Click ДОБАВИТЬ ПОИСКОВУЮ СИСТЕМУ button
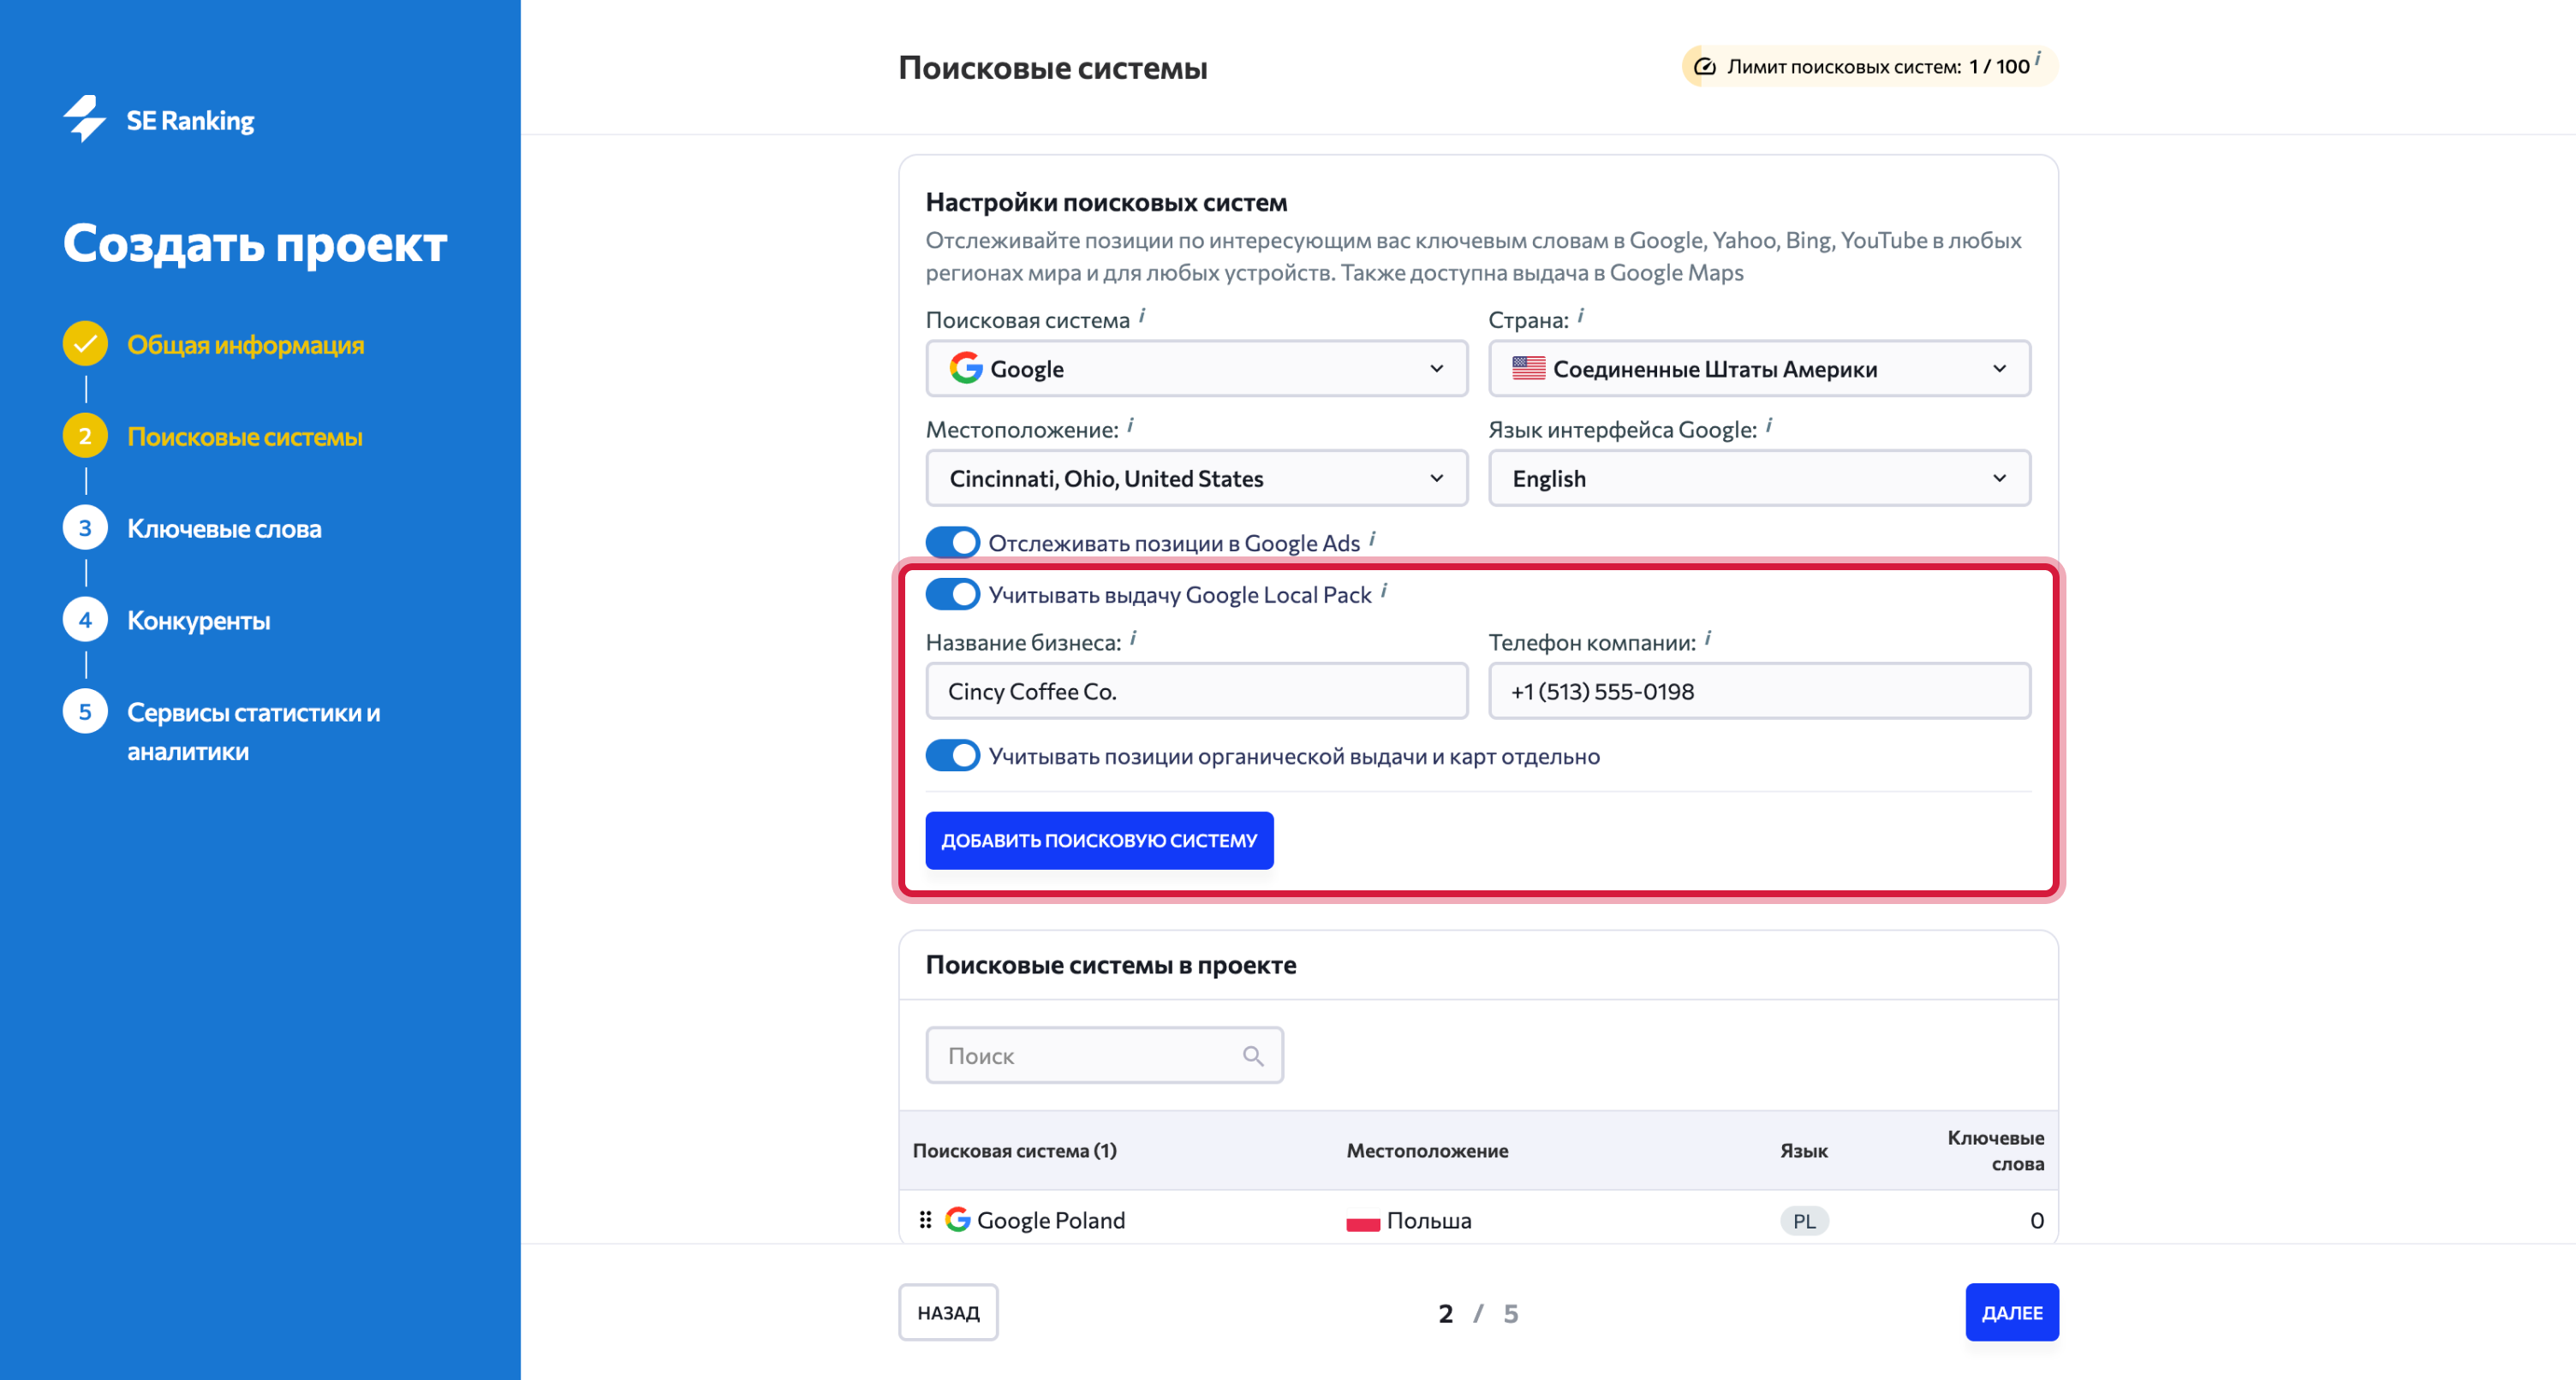This screenshot has height=1380, width=2576. point(1099,840)
